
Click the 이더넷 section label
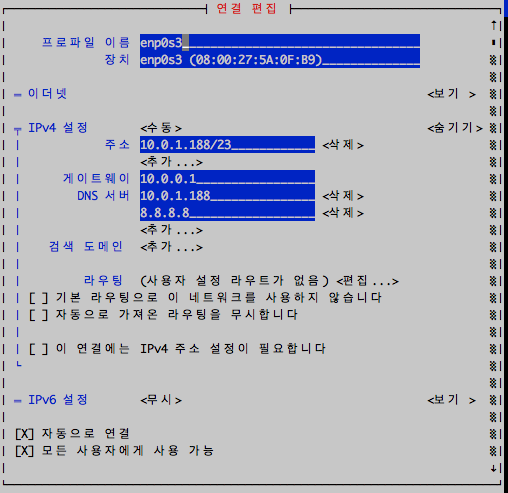click(x=47, y=94)
